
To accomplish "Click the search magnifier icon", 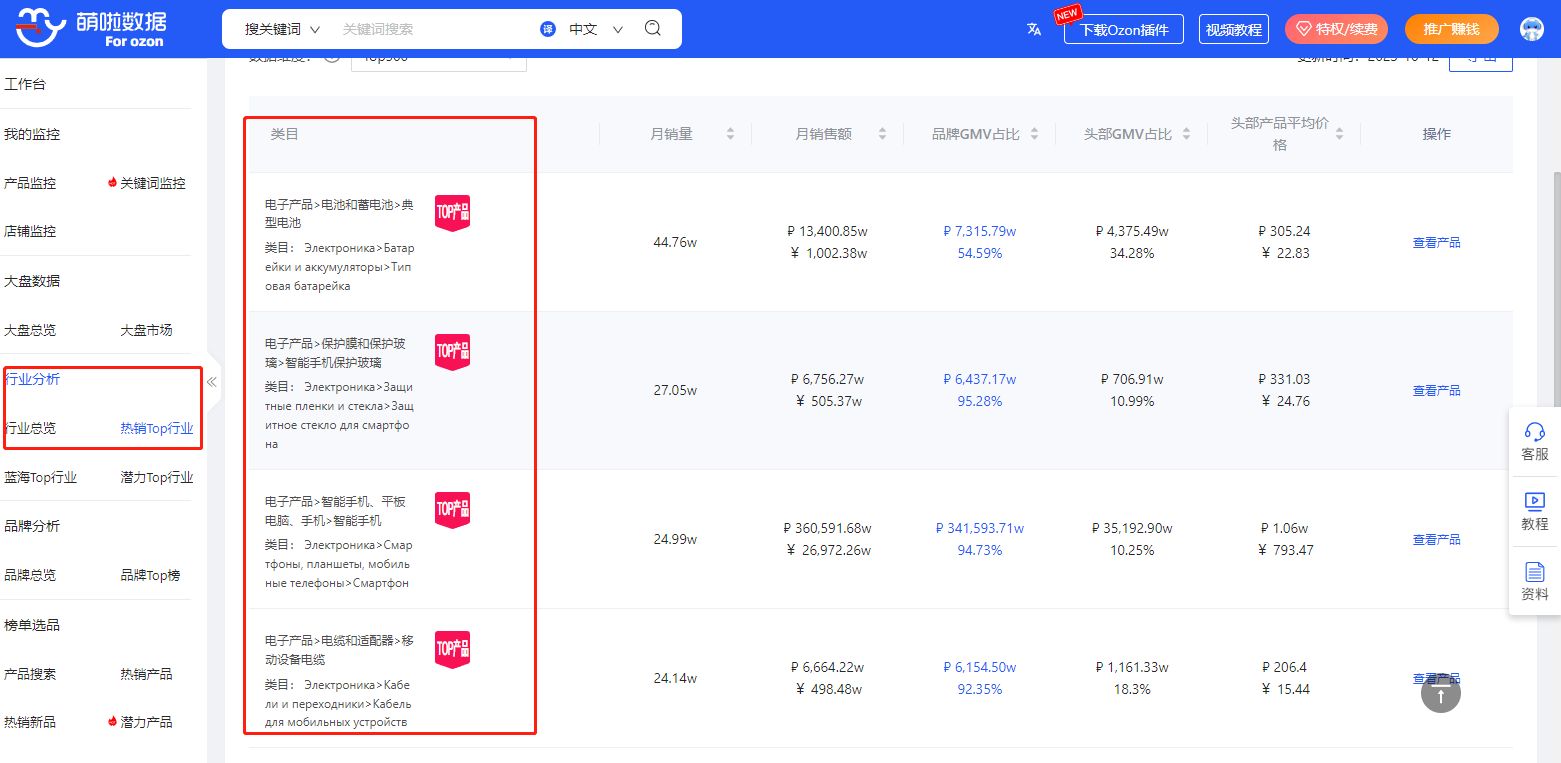I will point(653,29).
